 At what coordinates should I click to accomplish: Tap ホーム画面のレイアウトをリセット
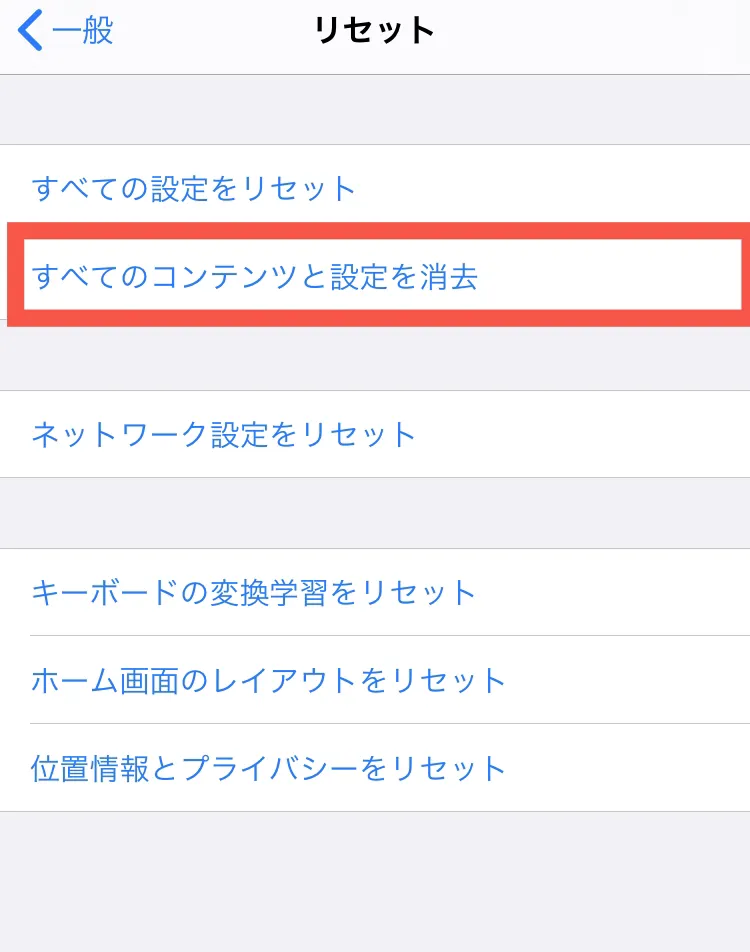pos(269,680)
